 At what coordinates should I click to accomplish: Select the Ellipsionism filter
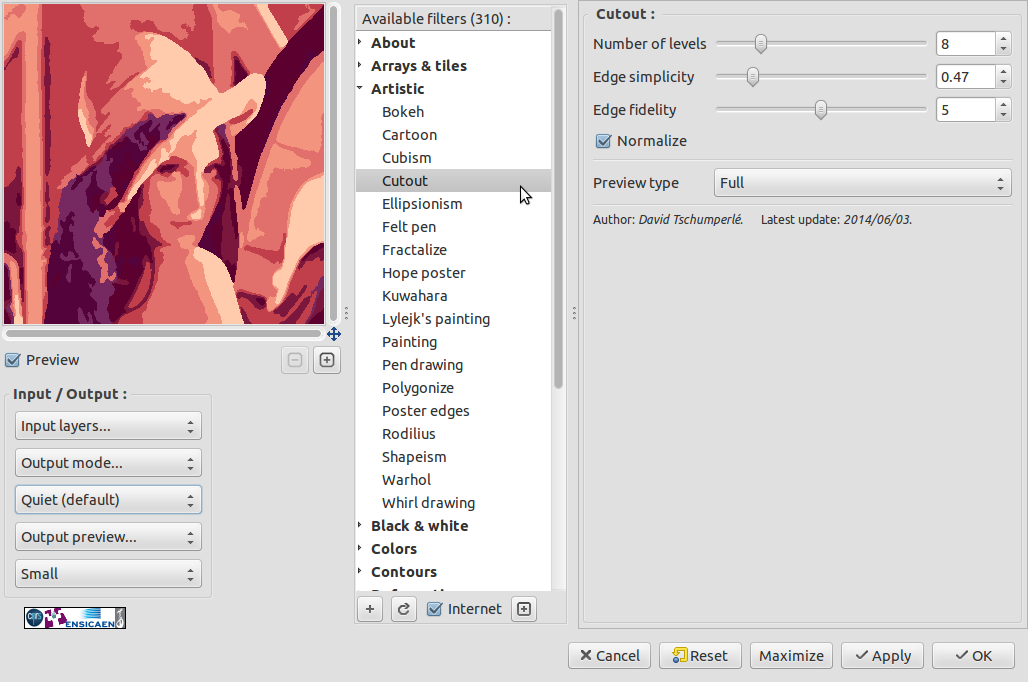coord(422,204)
